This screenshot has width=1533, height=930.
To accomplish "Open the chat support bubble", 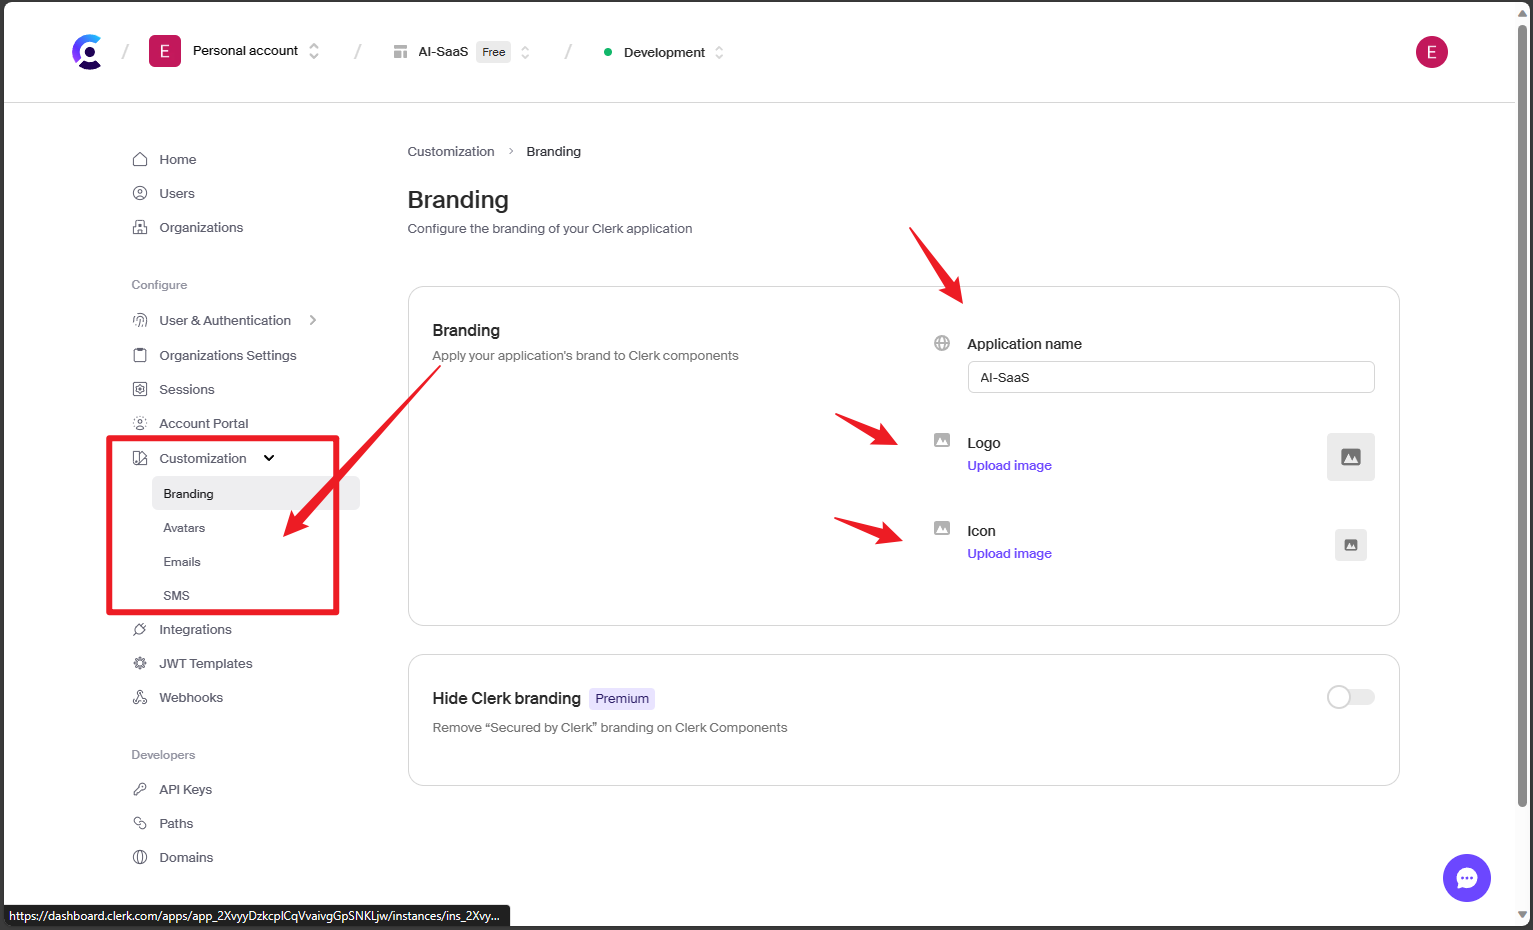I will (x=1466, y=878).
